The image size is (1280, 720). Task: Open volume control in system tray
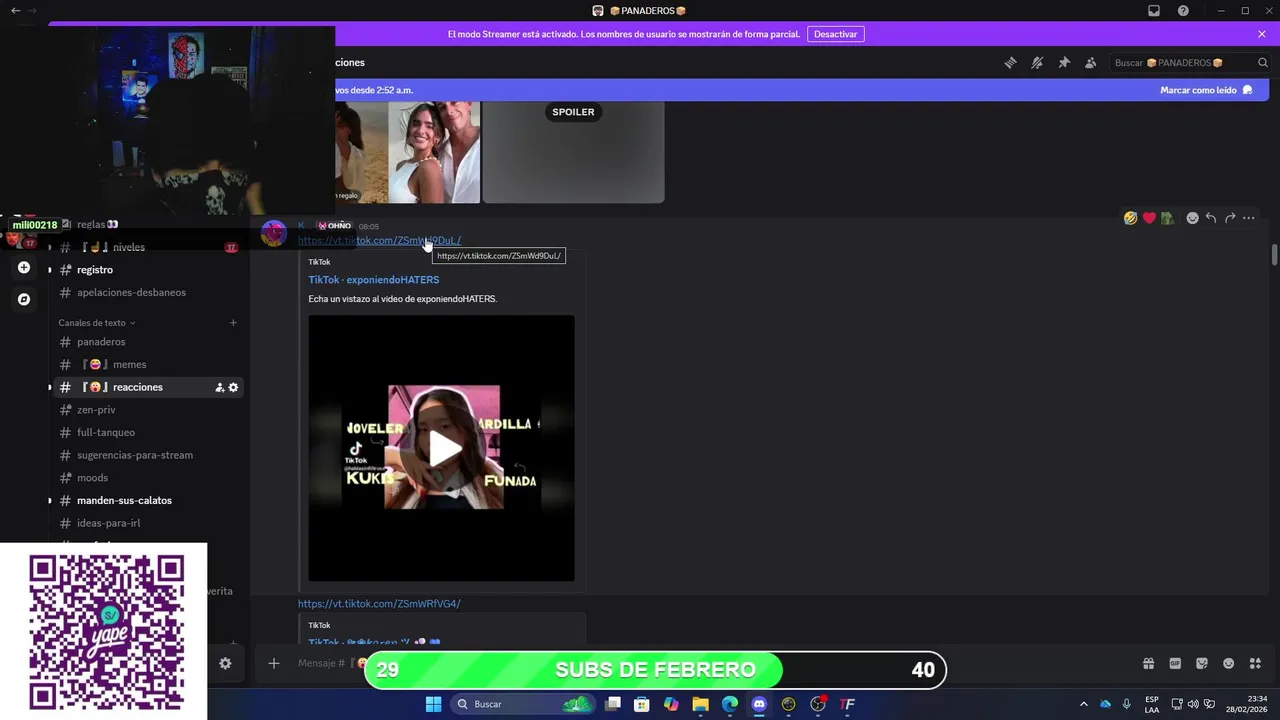(1193, 704)
